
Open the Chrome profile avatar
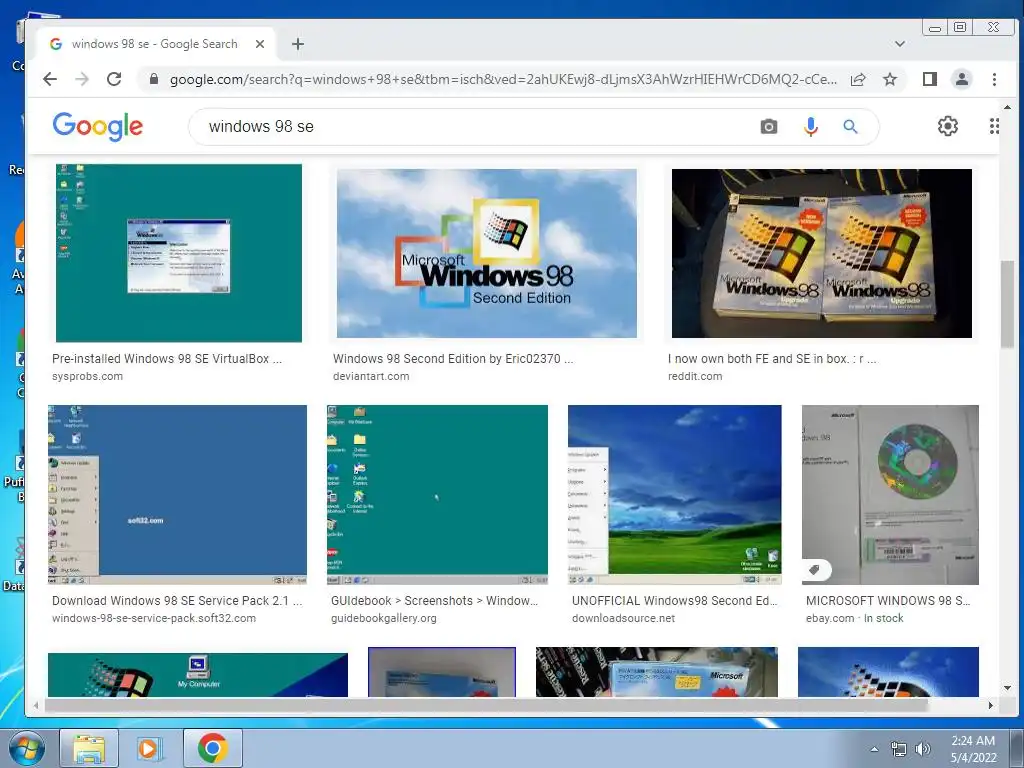click(x=962, y=80)
